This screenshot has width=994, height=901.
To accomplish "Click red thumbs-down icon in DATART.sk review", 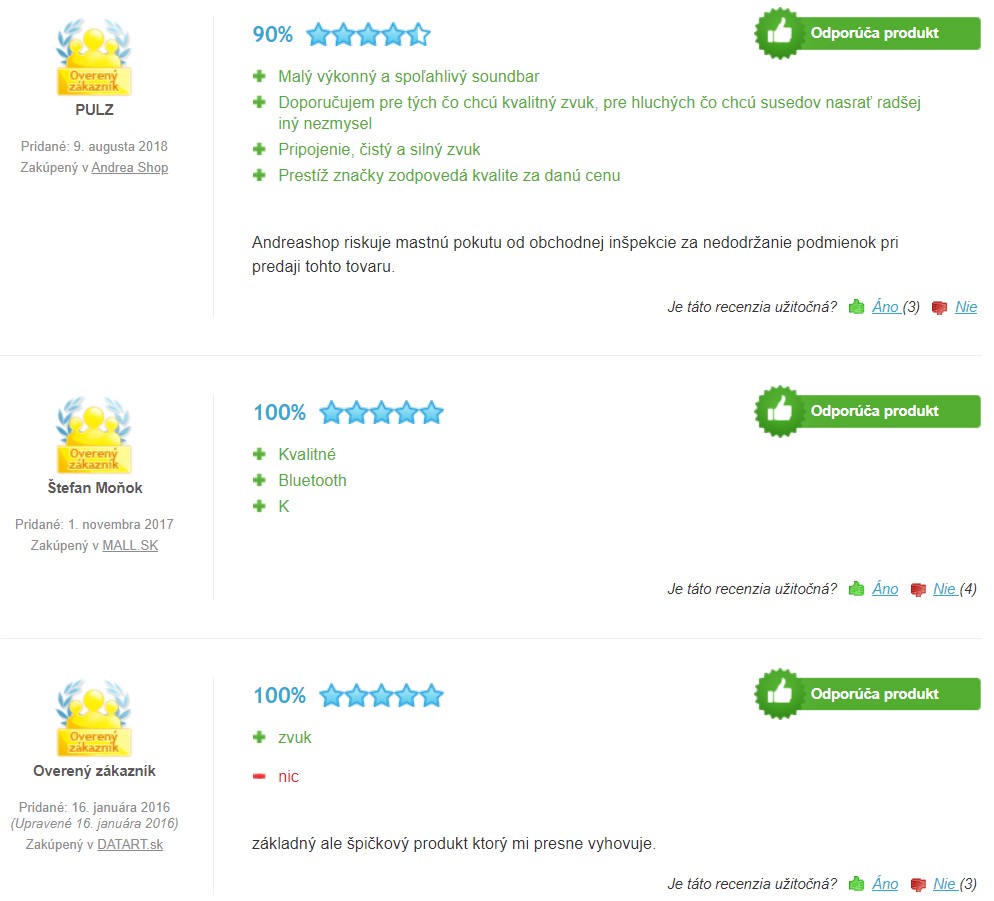I will pyautogui.click(x=918, y=885).
